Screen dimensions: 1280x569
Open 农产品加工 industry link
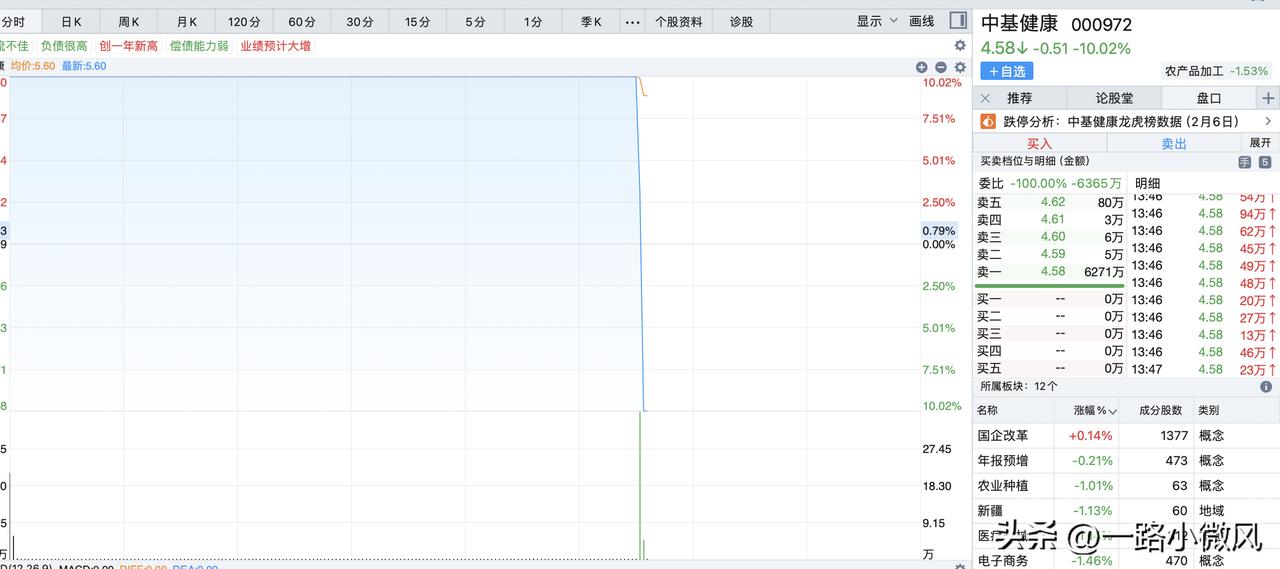tap(1194, 71)
